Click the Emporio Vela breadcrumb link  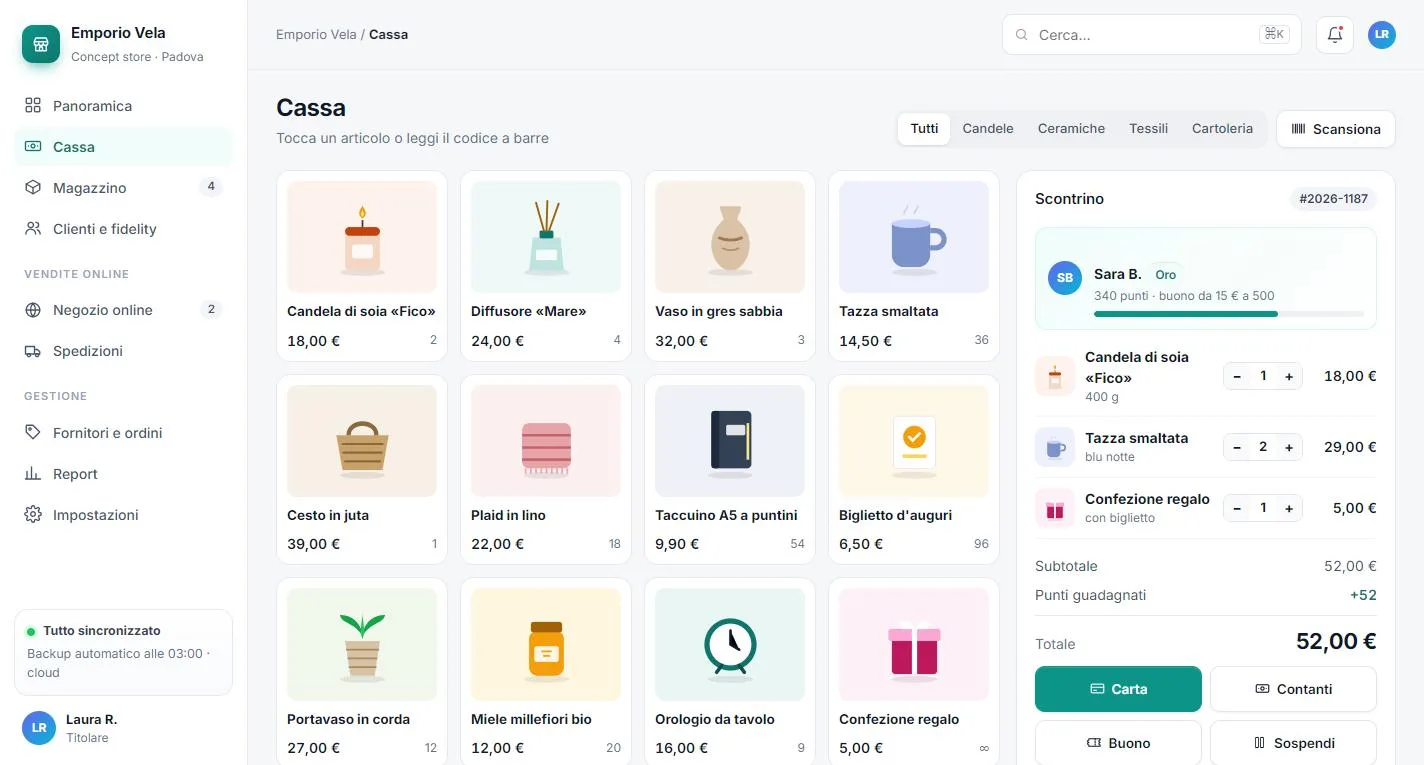(x=316, y=34)
